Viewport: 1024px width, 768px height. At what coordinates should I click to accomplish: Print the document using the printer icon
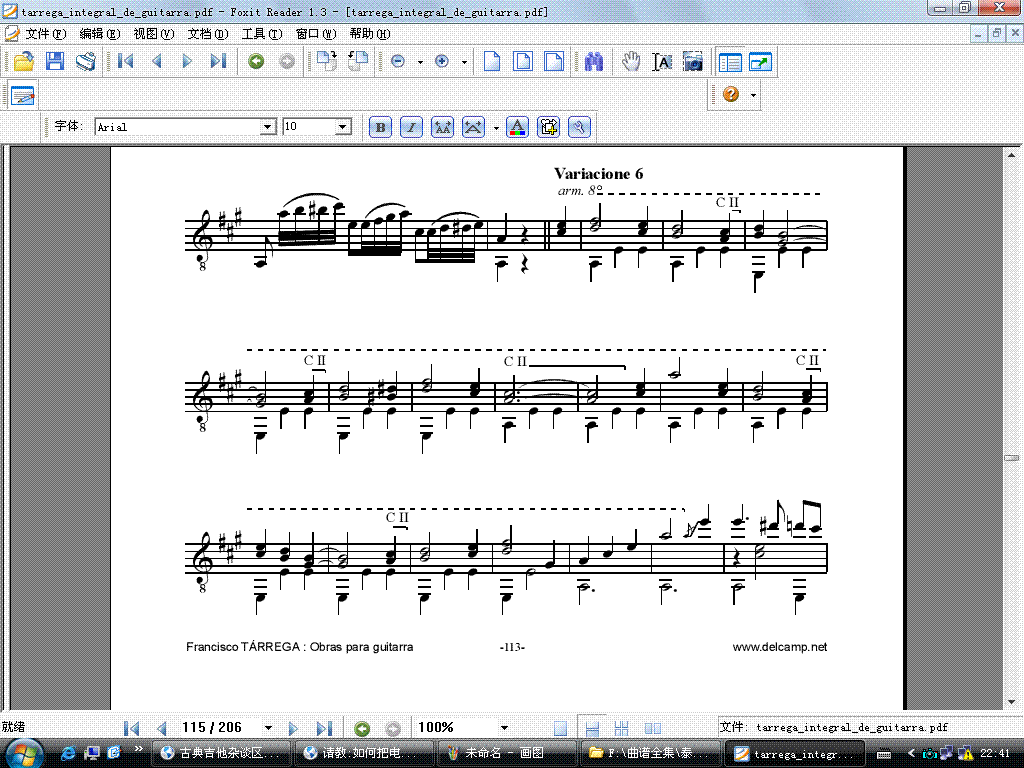(x=86, y=61)
